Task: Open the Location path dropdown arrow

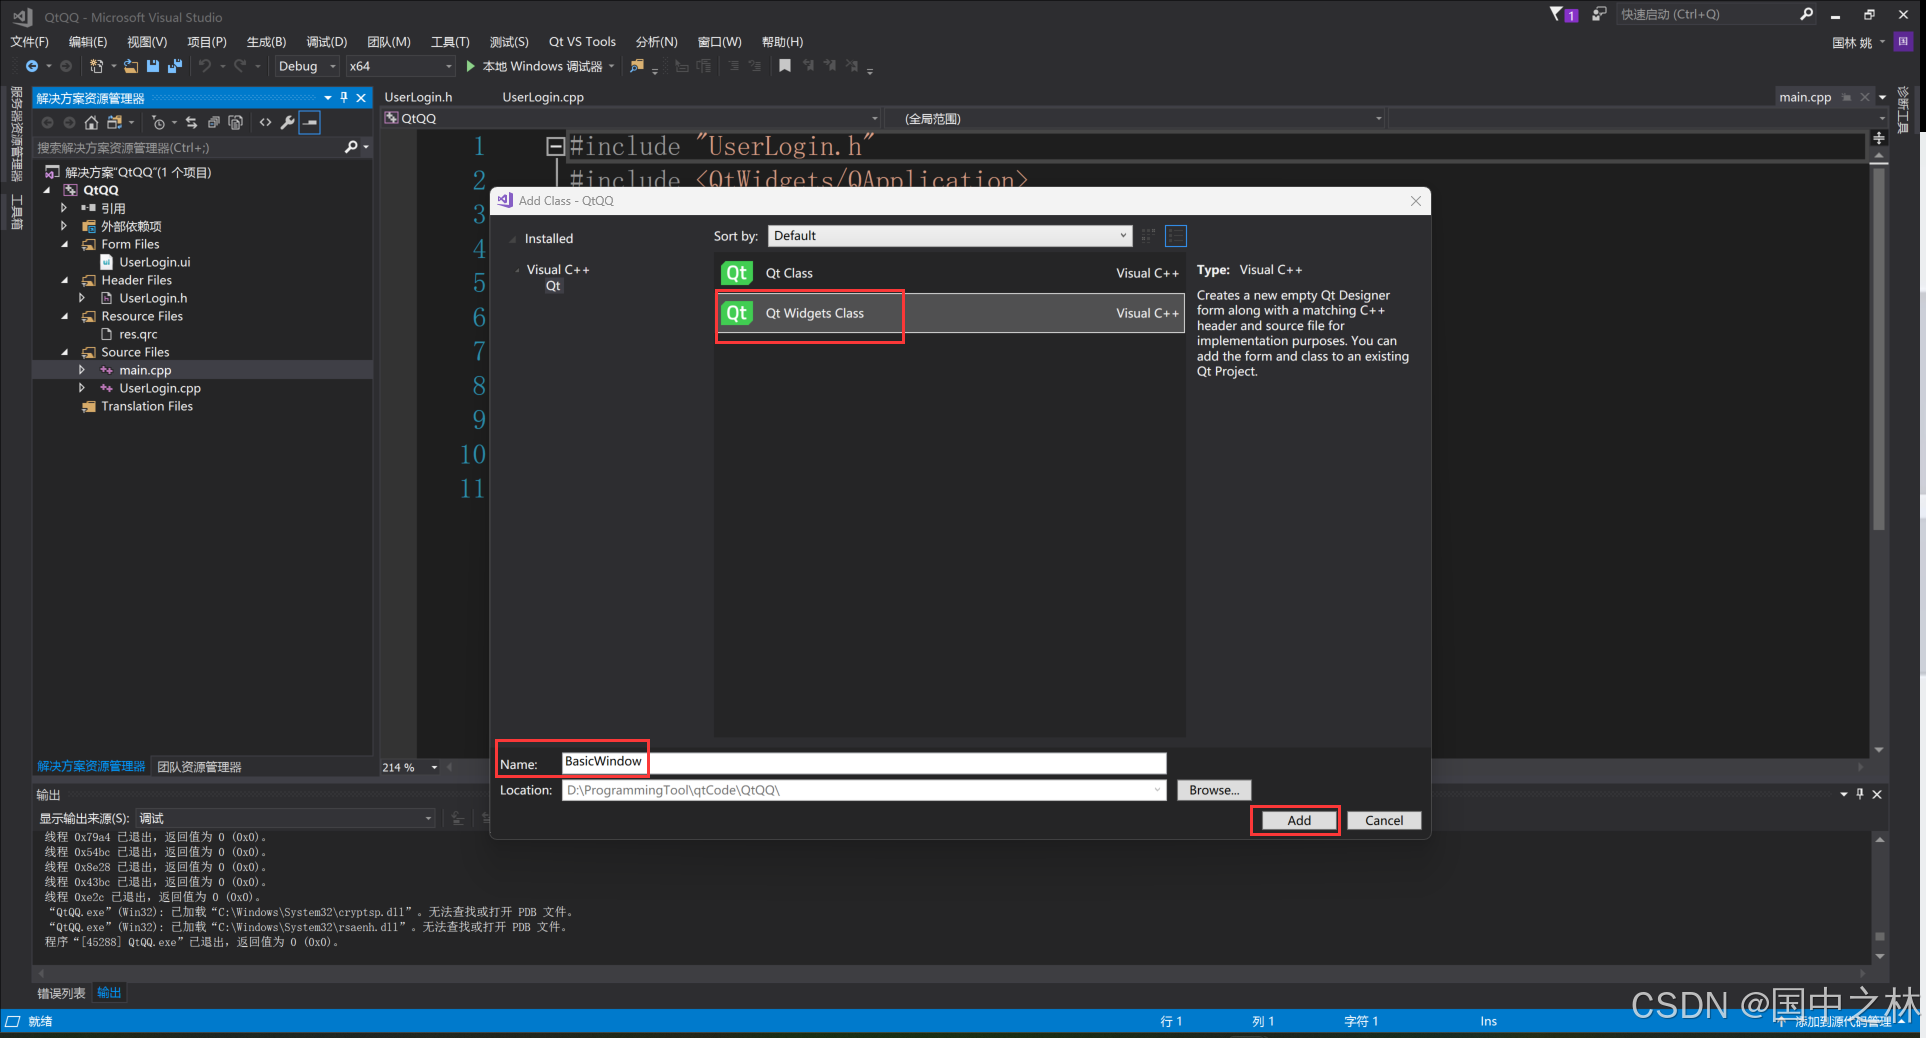Action: [1157, 790]
